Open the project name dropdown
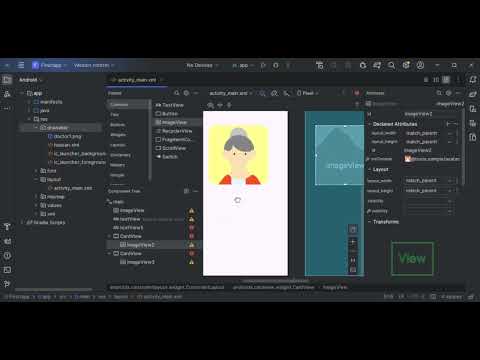The width and height of the screenshot is (480, 360). pos(50,65)
